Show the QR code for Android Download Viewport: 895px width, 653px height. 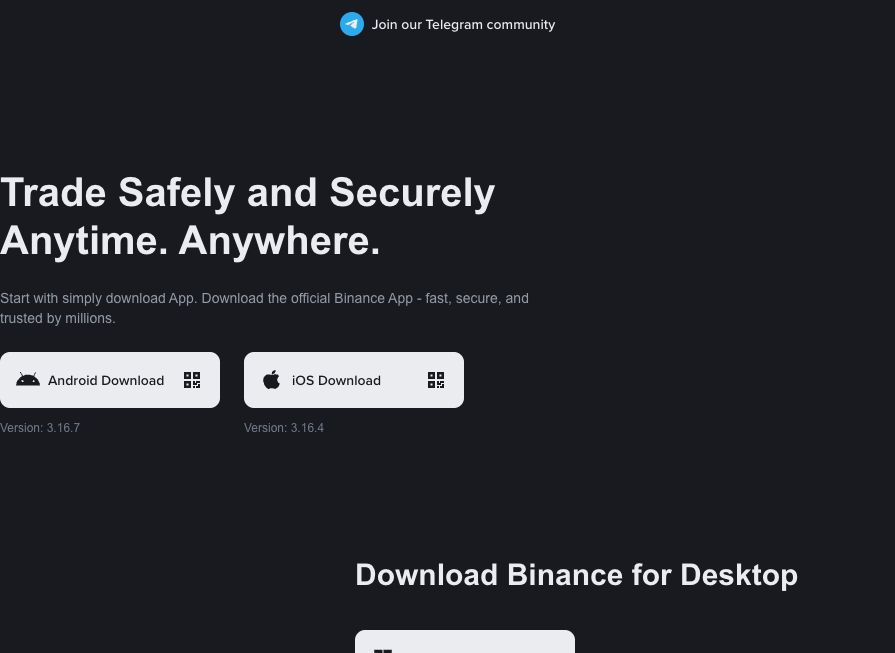click(x=192, y=380)
